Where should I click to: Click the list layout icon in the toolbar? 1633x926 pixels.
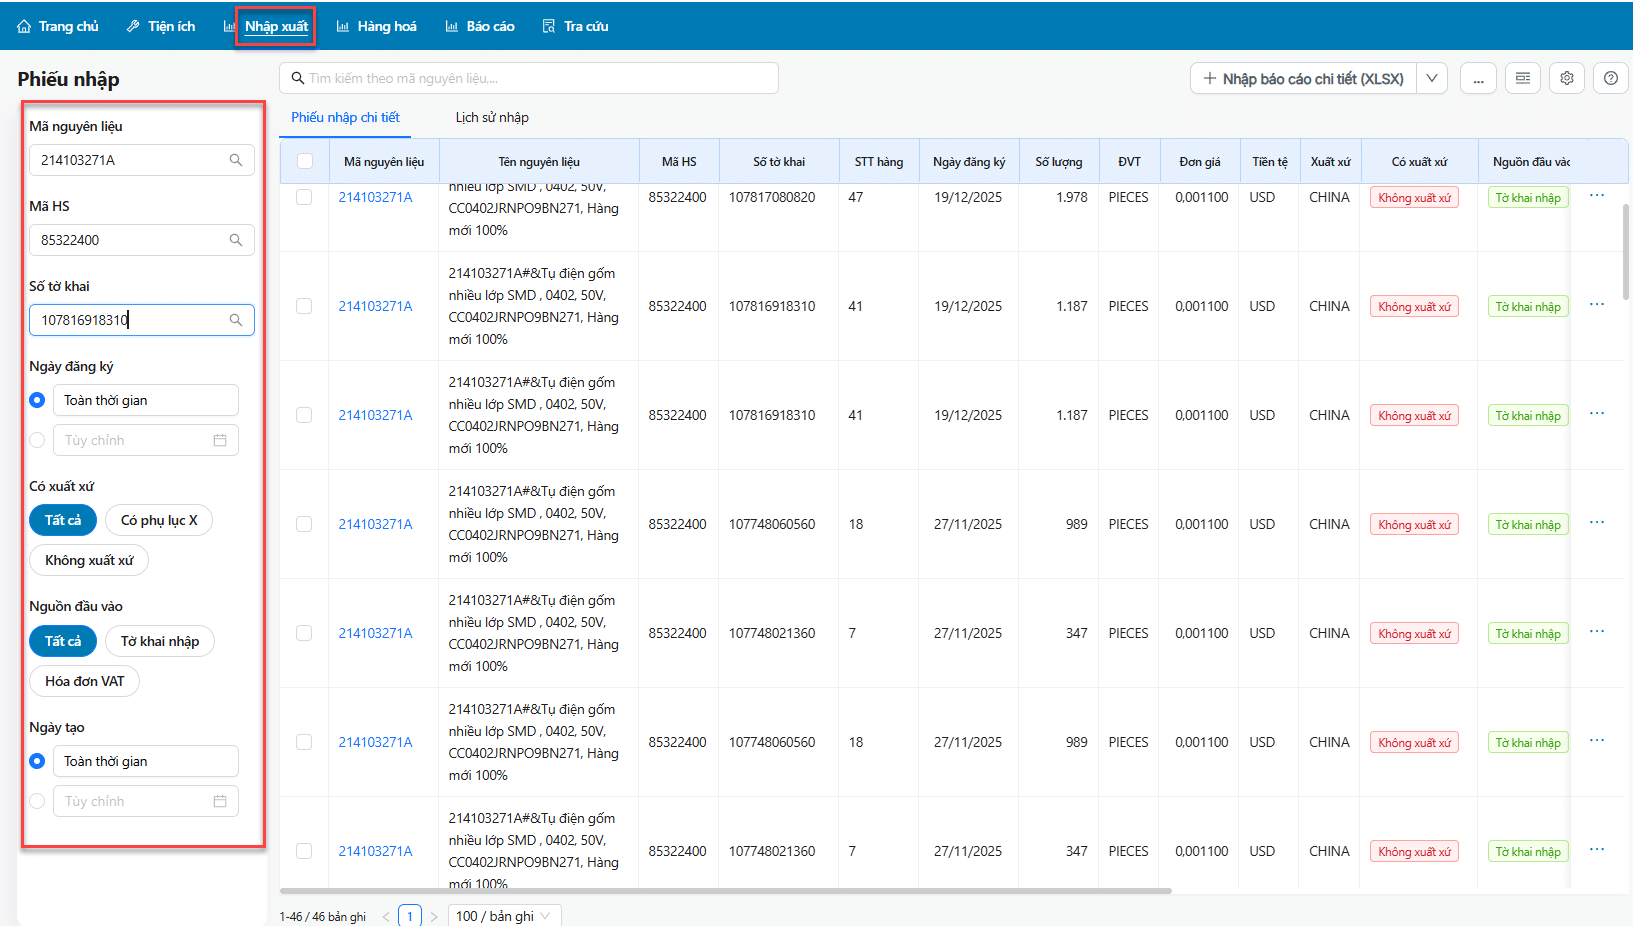[x=1523, y=78]
